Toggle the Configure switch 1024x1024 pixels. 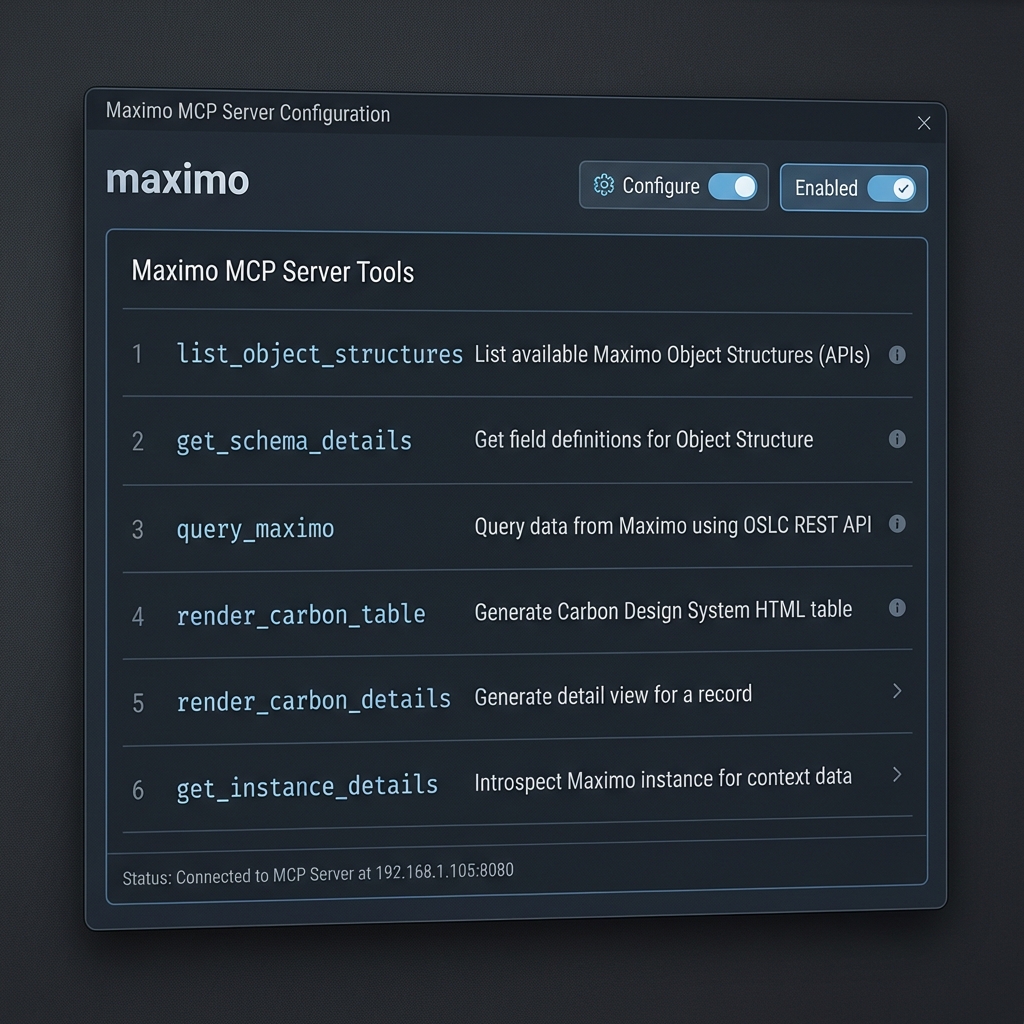733,185
